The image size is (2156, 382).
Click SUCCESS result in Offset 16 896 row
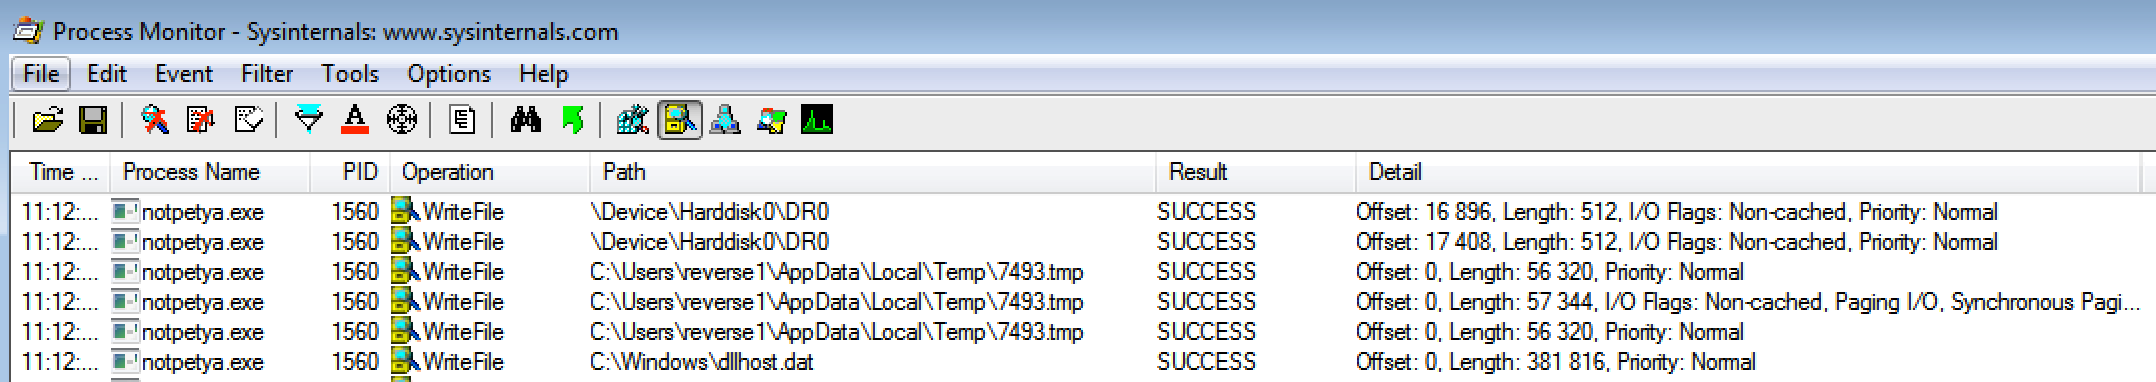tap(1206, 212)
